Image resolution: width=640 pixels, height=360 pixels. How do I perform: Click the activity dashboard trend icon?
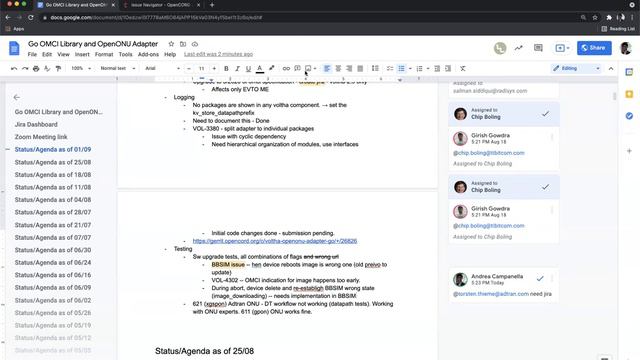click(518, 48)
